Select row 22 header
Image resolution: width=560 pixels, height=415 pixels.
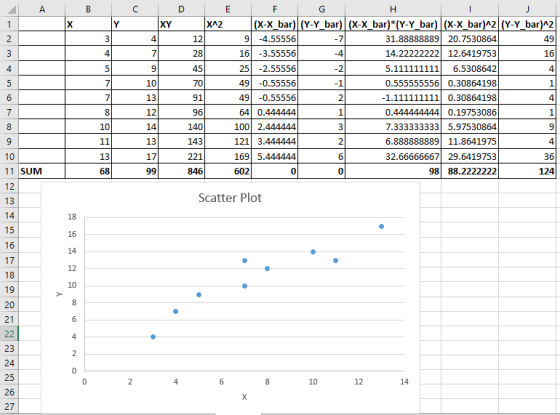[x=9, y=334]
